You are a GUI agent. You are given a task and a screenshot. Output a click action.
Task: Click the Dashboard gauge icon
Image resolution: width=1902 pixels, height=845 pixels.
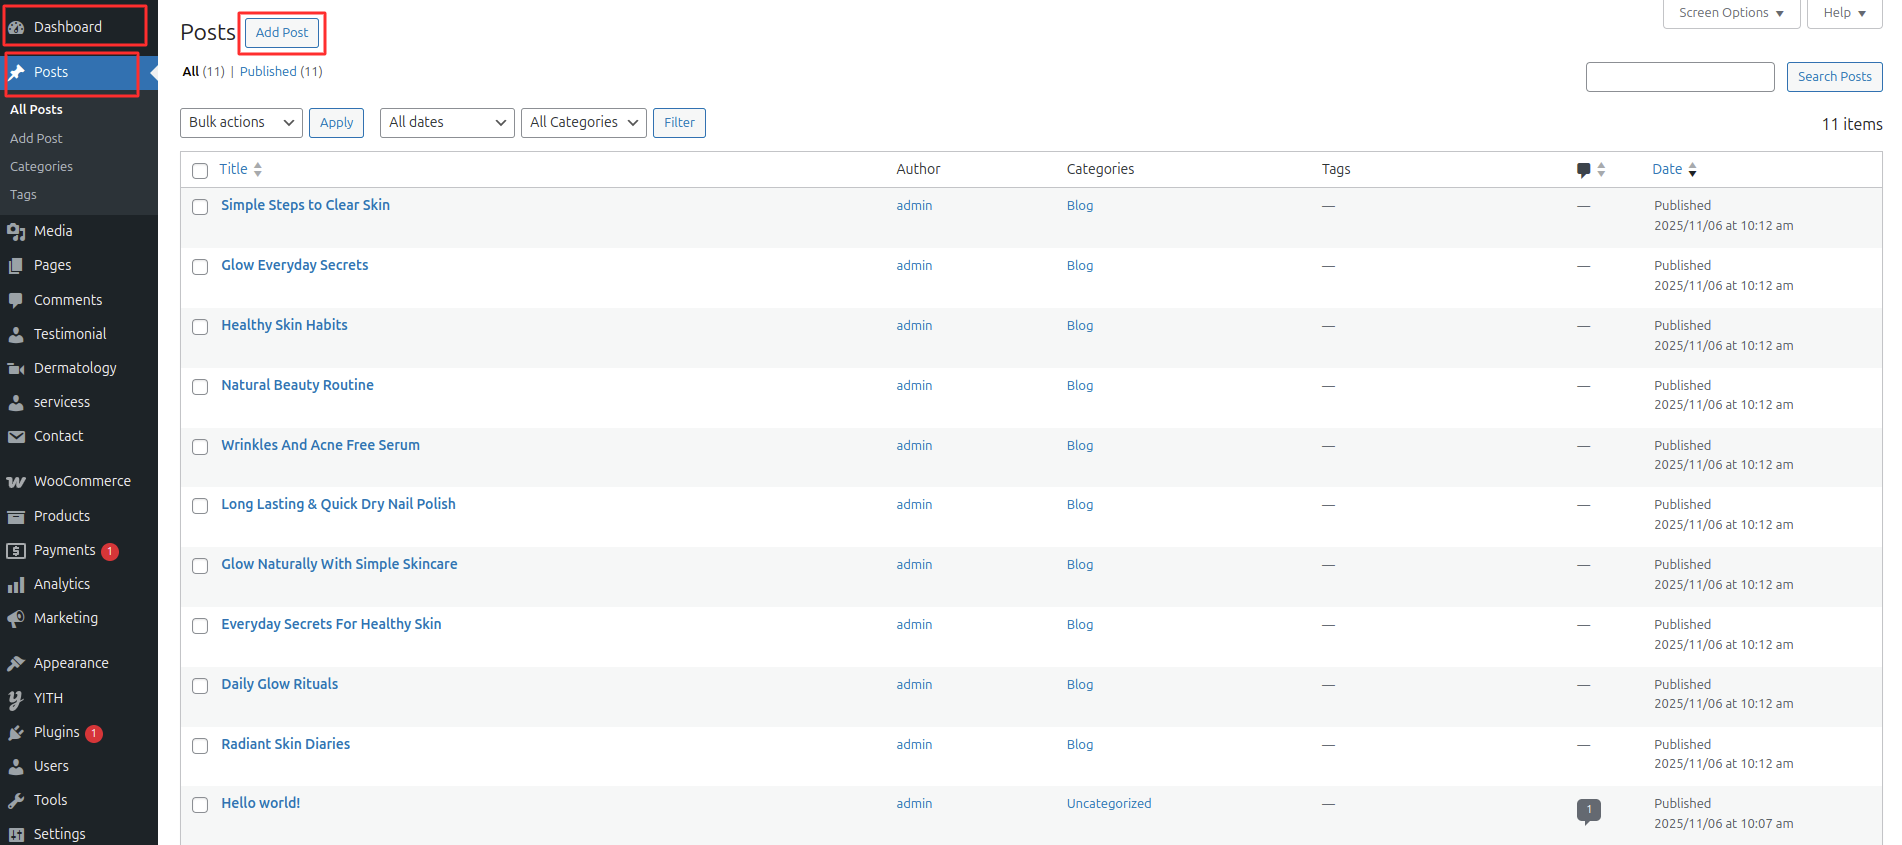[16, 27]
